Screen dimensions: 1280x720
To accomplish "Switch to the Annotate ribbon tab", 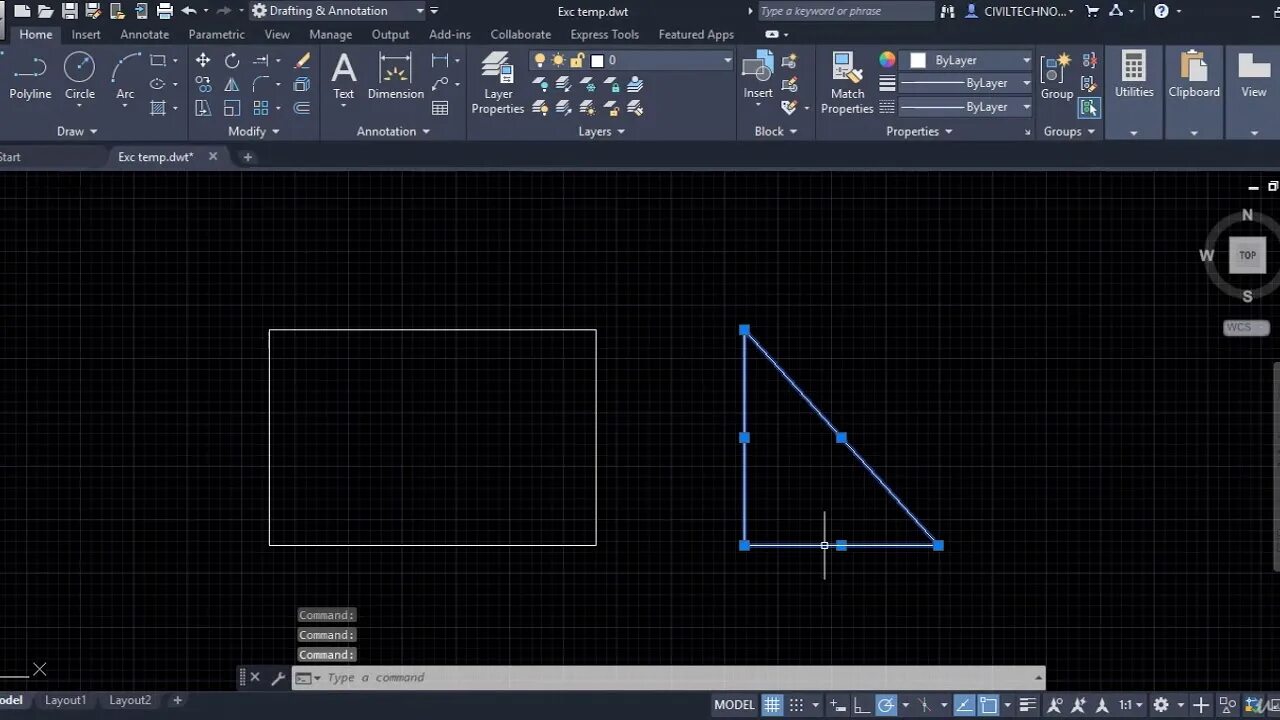I will pos(145,34).
